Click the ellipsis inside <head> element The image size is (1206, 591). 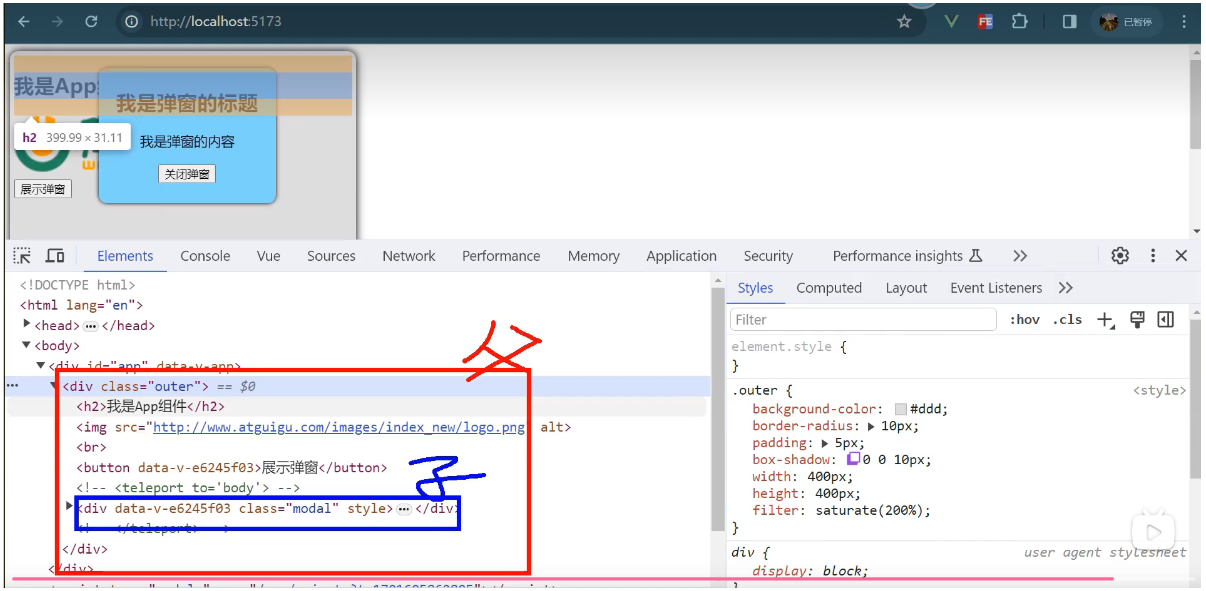coord(90,326)
